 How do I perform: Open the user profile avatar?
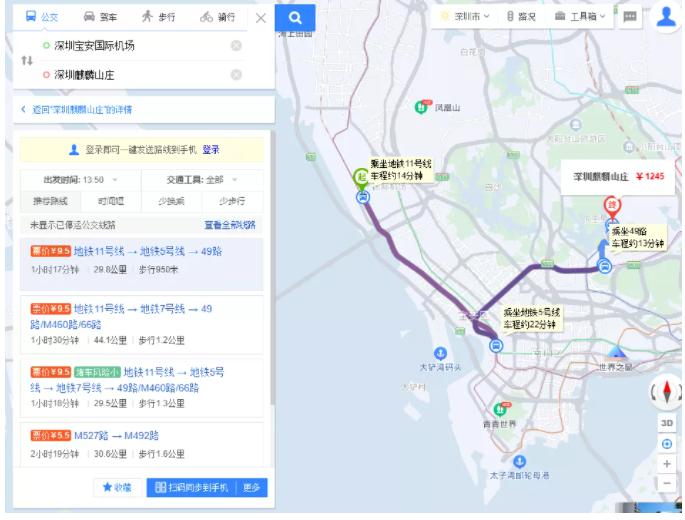pos(666,17)
